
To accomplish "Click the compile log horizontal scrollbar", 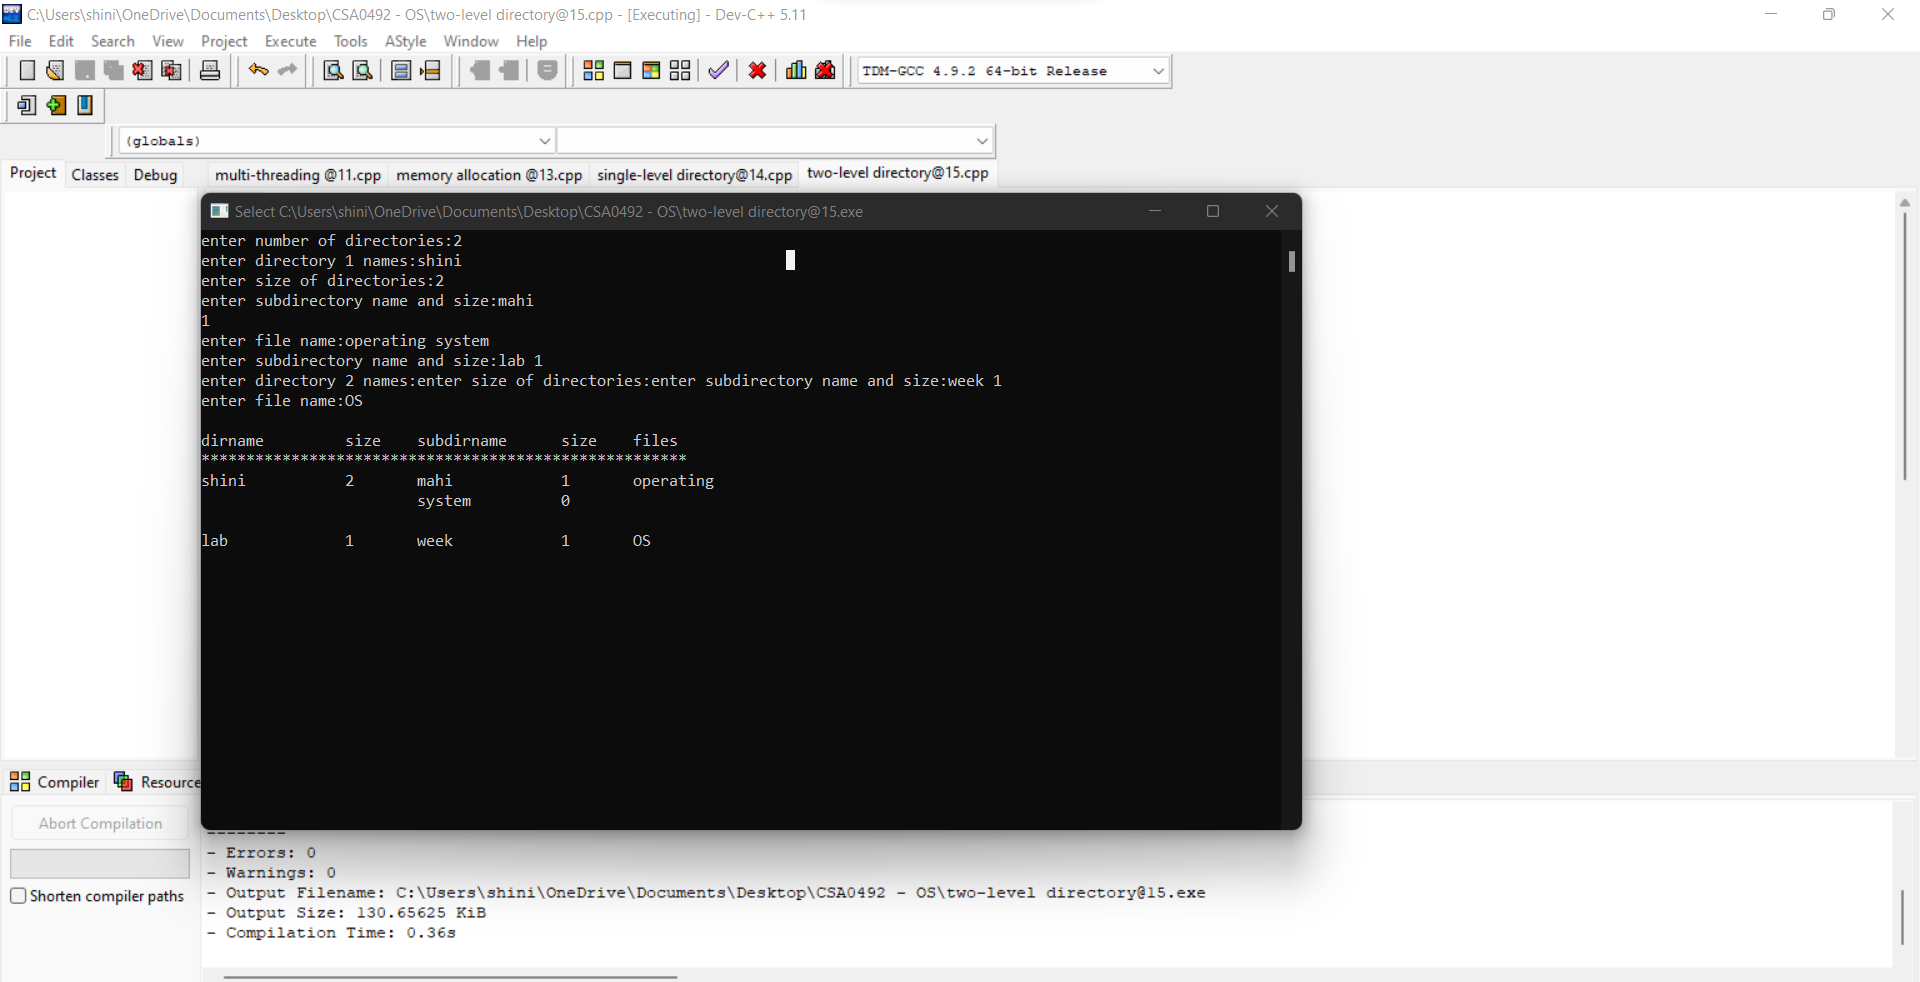I will pos(449,977).
